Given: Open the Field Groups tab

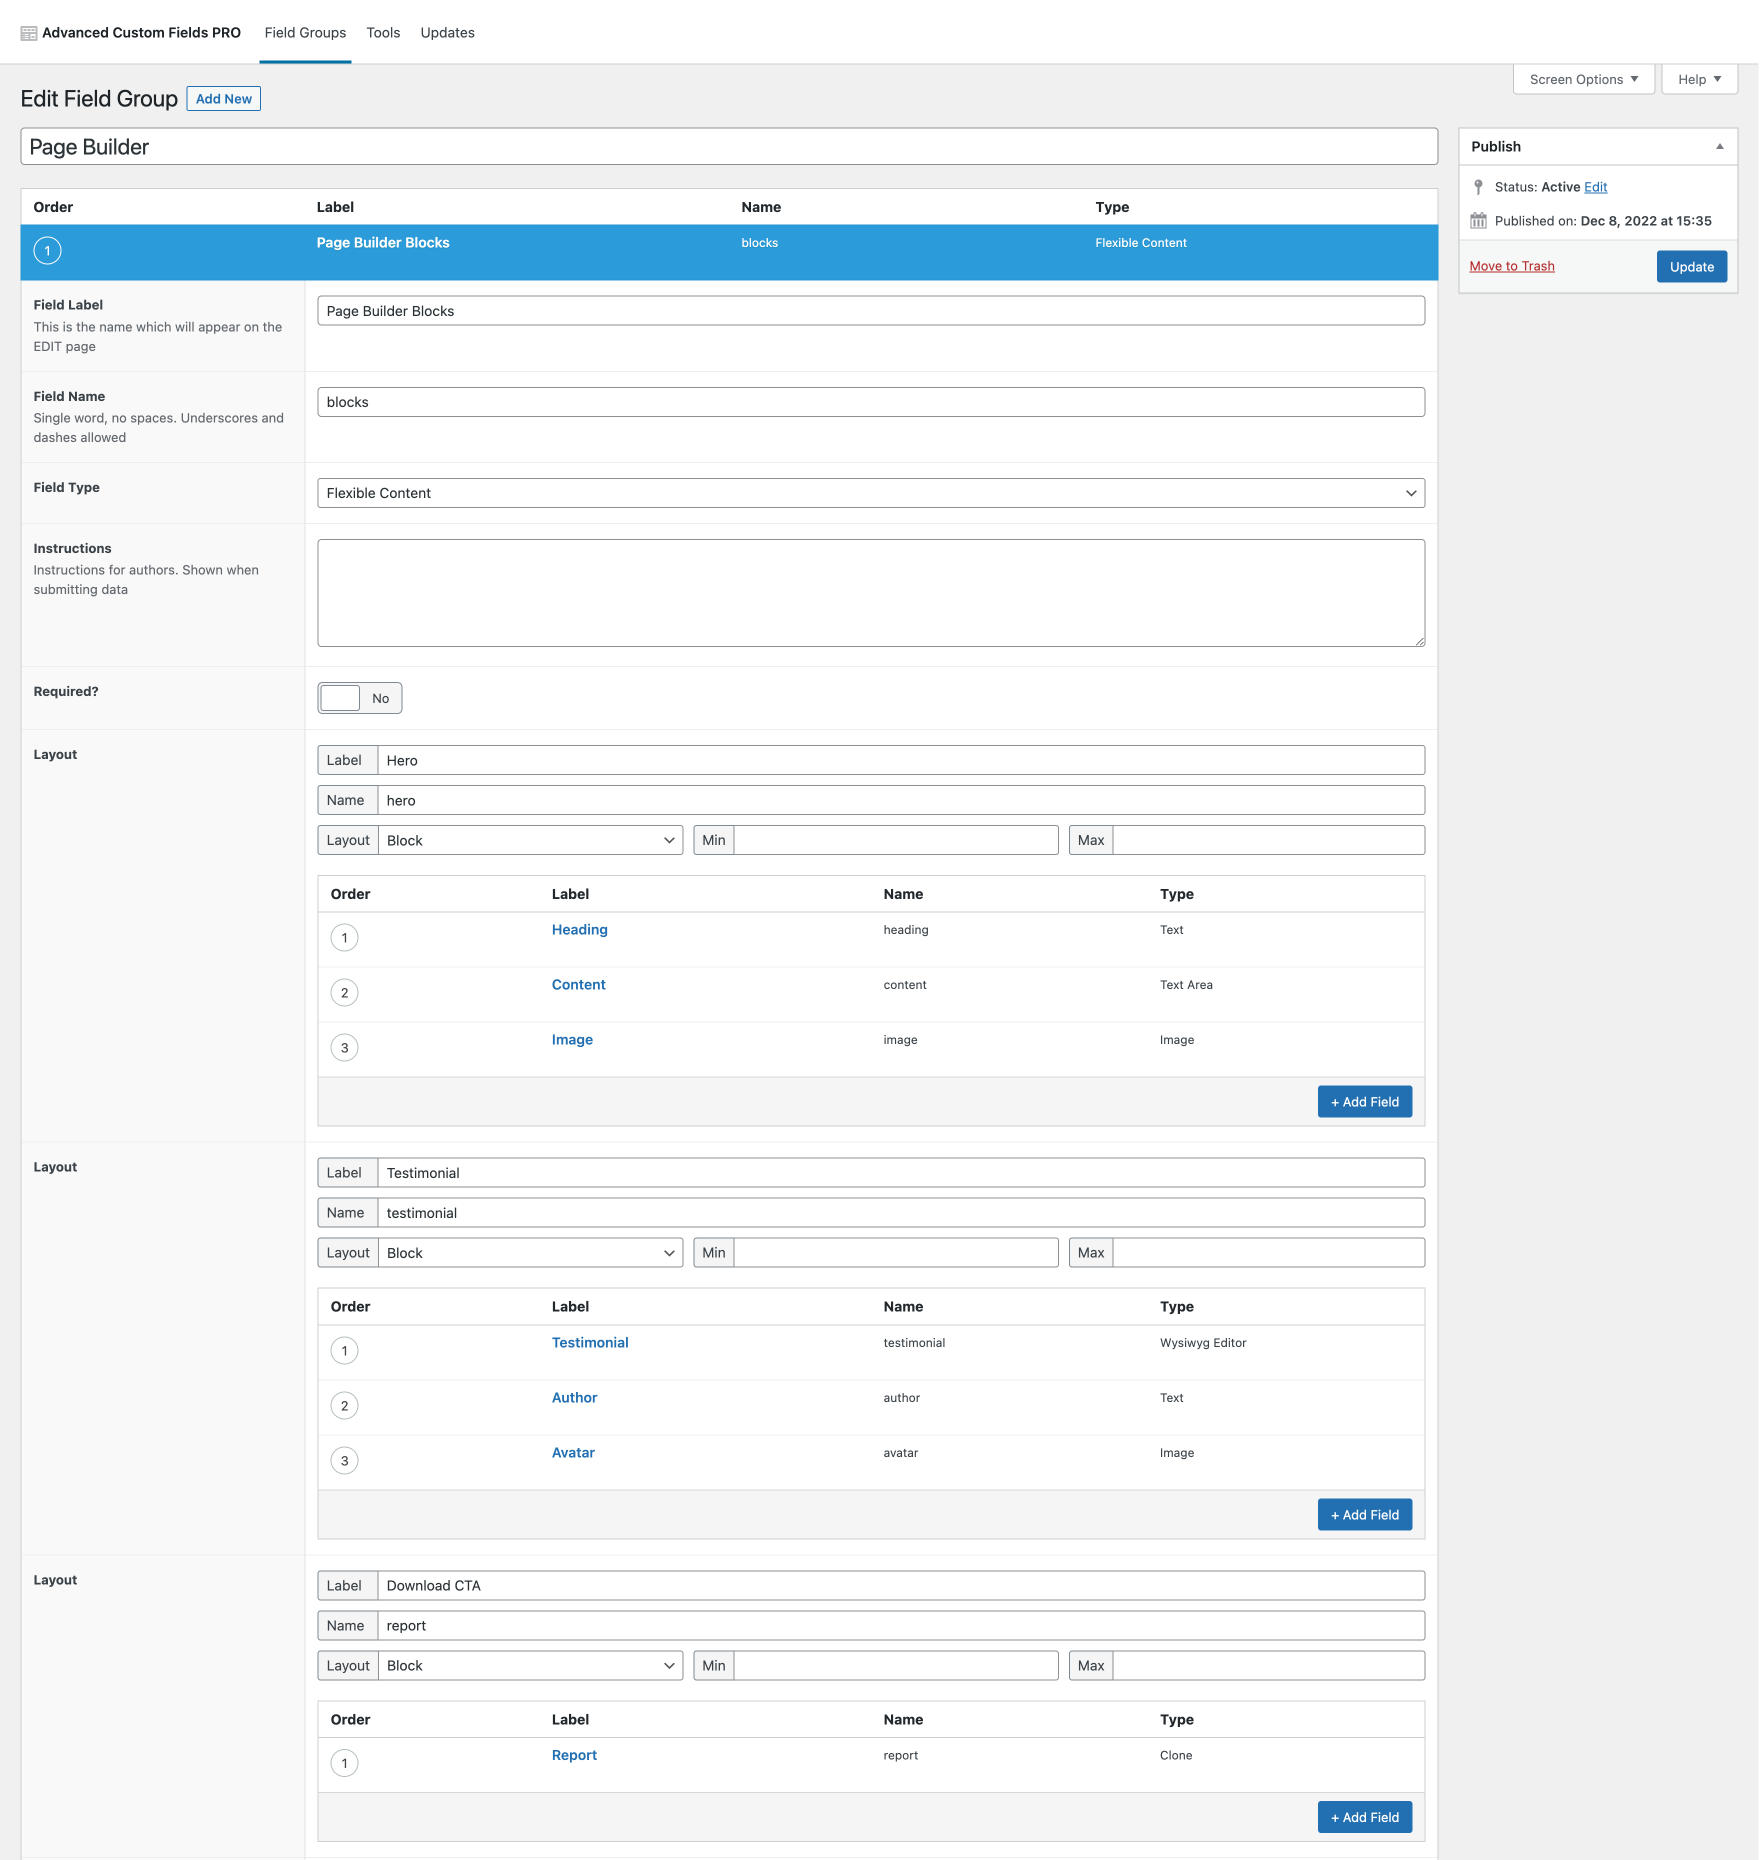Looking at the screenshot, I should (305, 33).
